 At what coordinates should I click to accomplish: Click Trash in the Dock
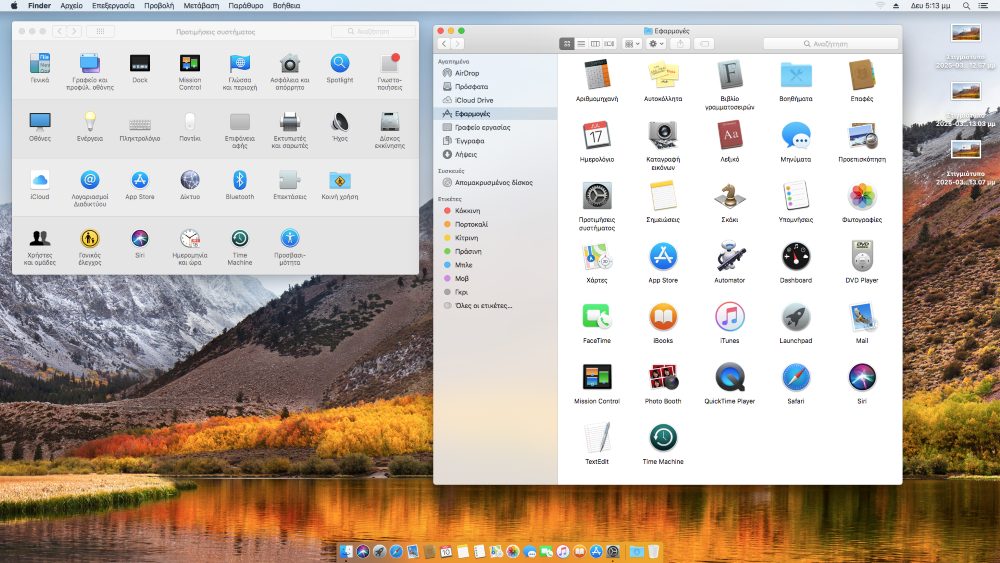pos(654,552)
